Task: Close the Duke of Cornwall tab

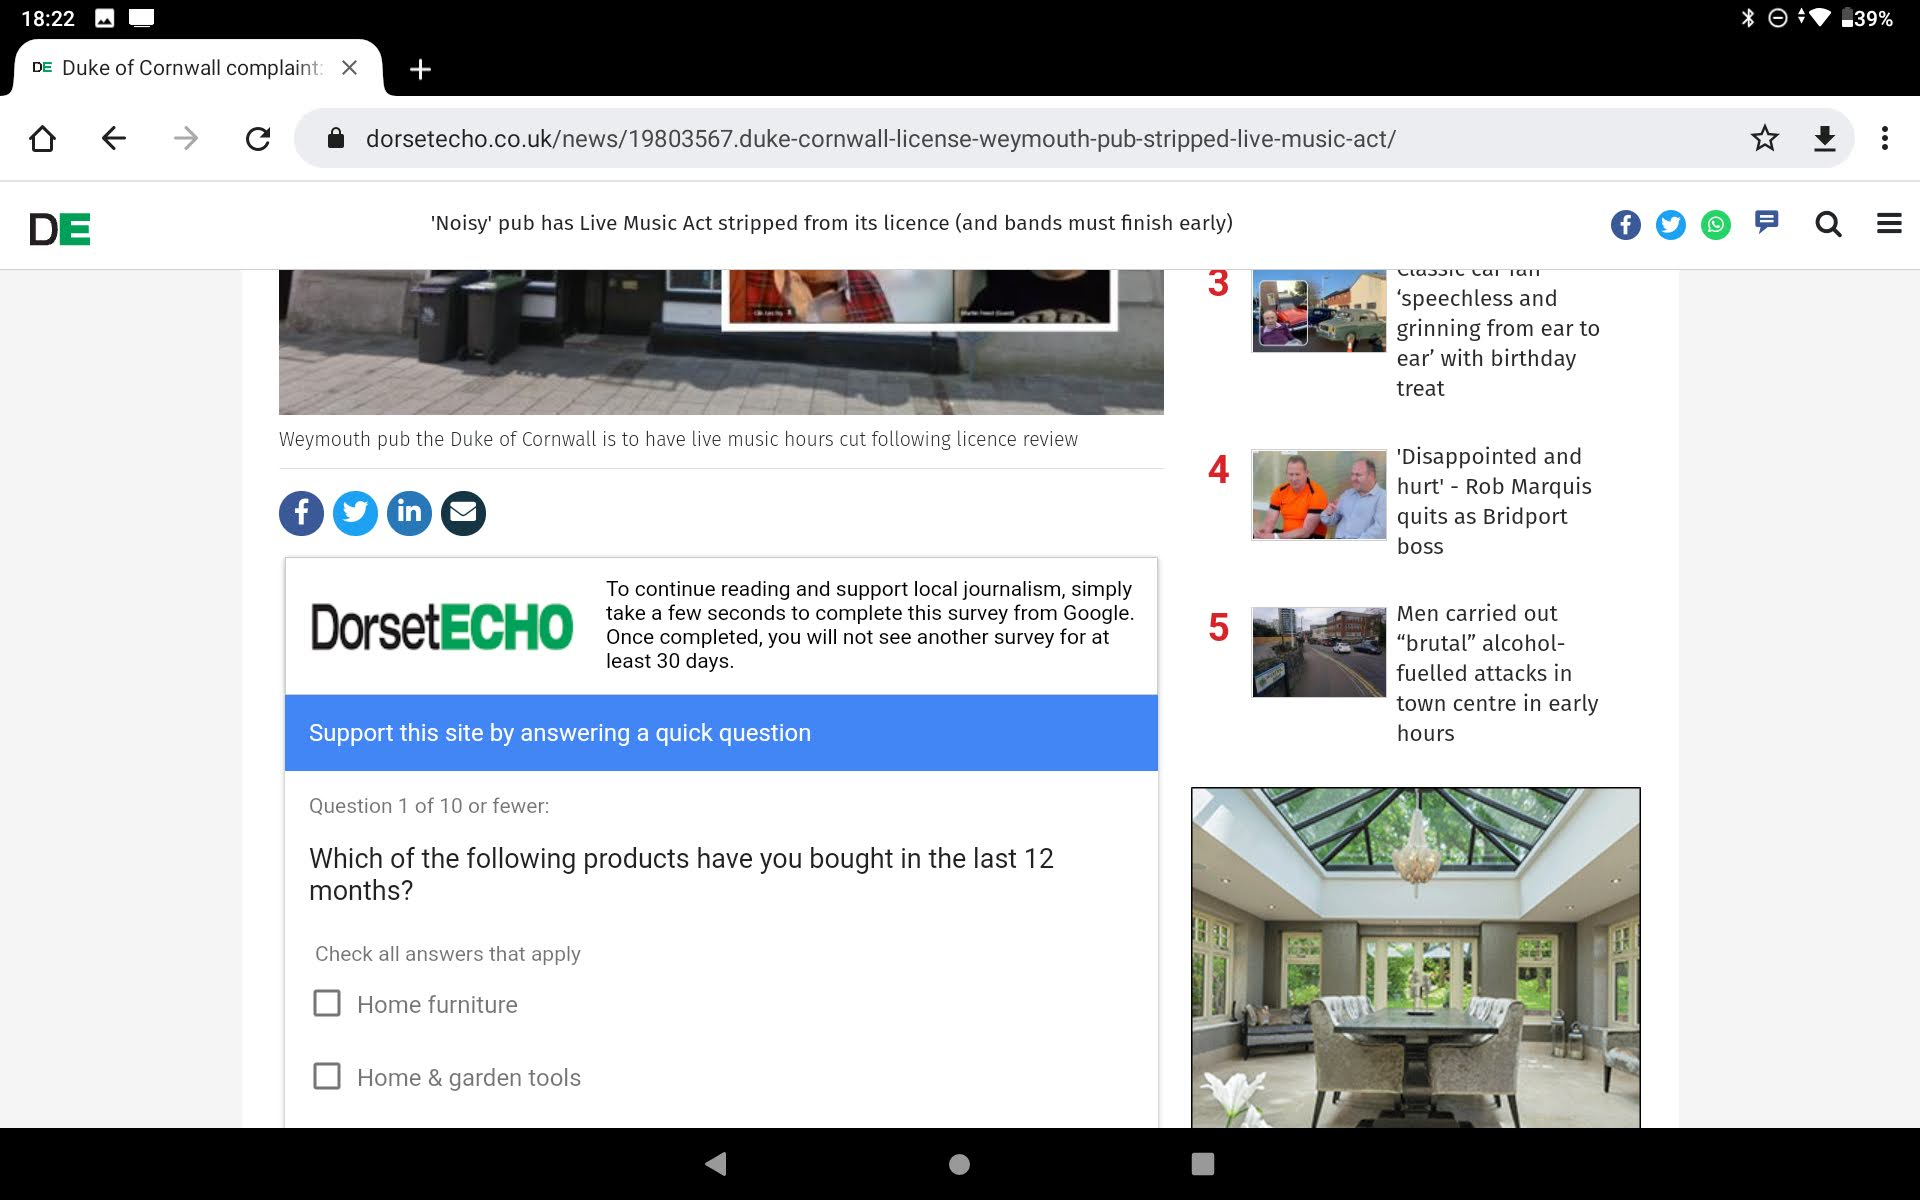Action: coord(349,68)
